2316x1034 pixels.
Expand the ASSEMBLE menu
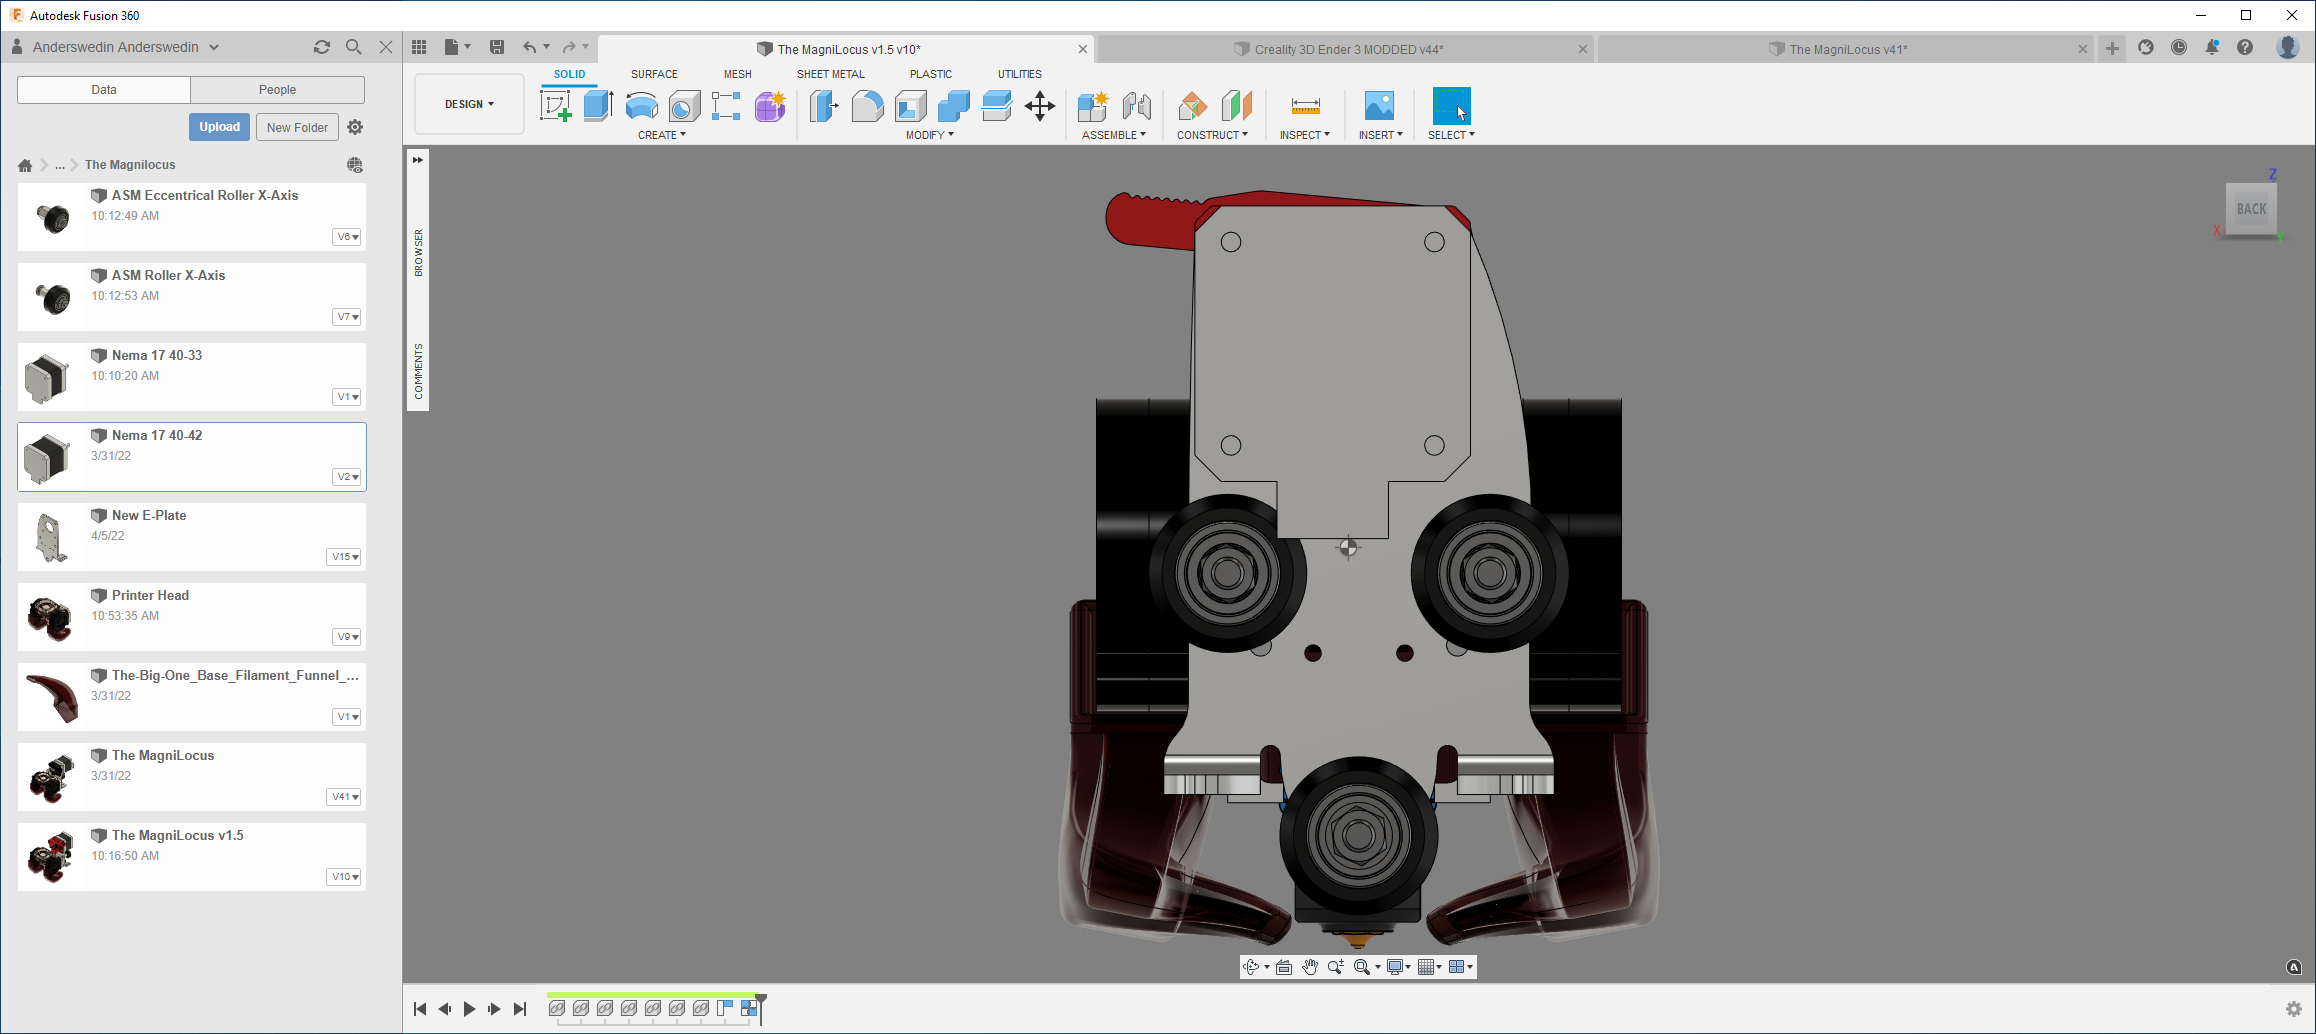coord(1114,135)
